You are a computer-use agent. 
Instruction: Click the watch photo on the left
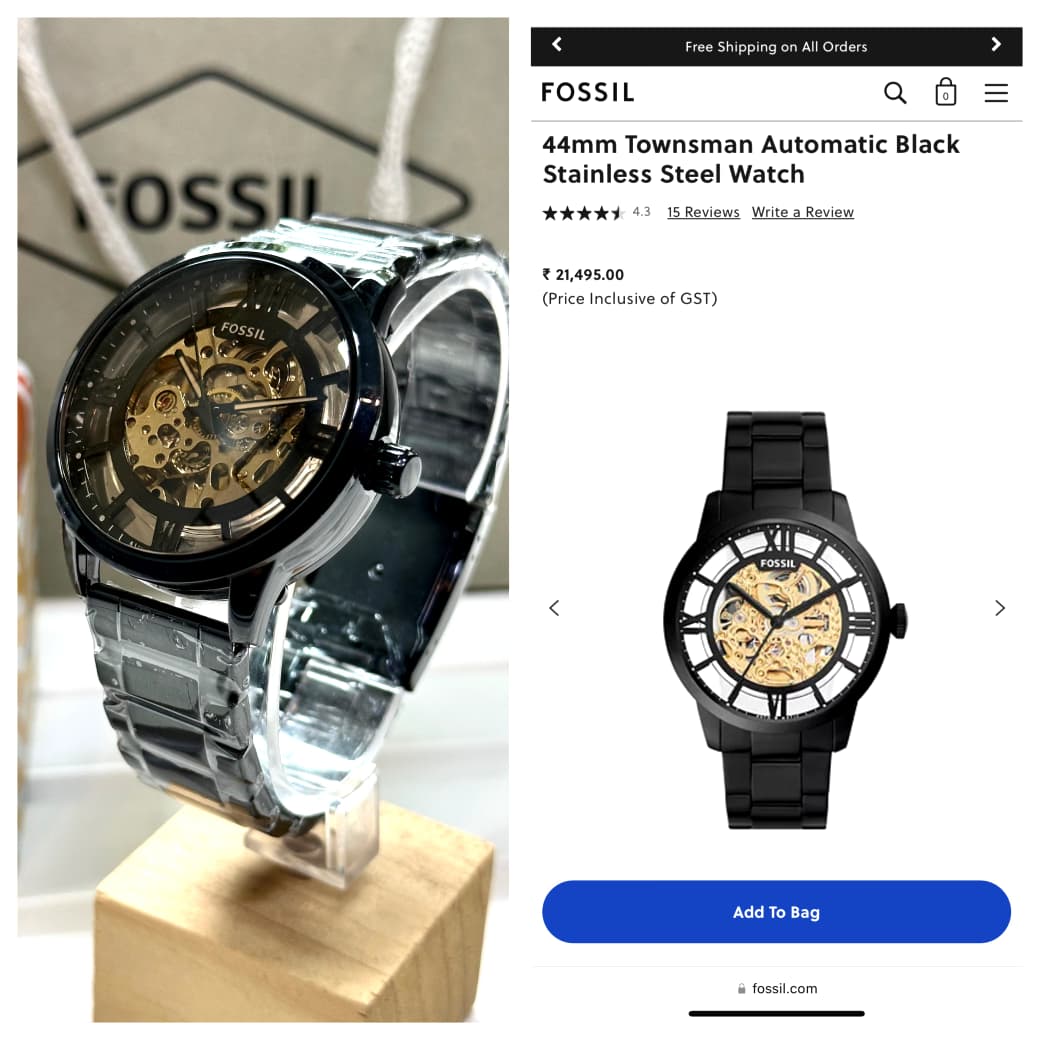pos(263,520)
